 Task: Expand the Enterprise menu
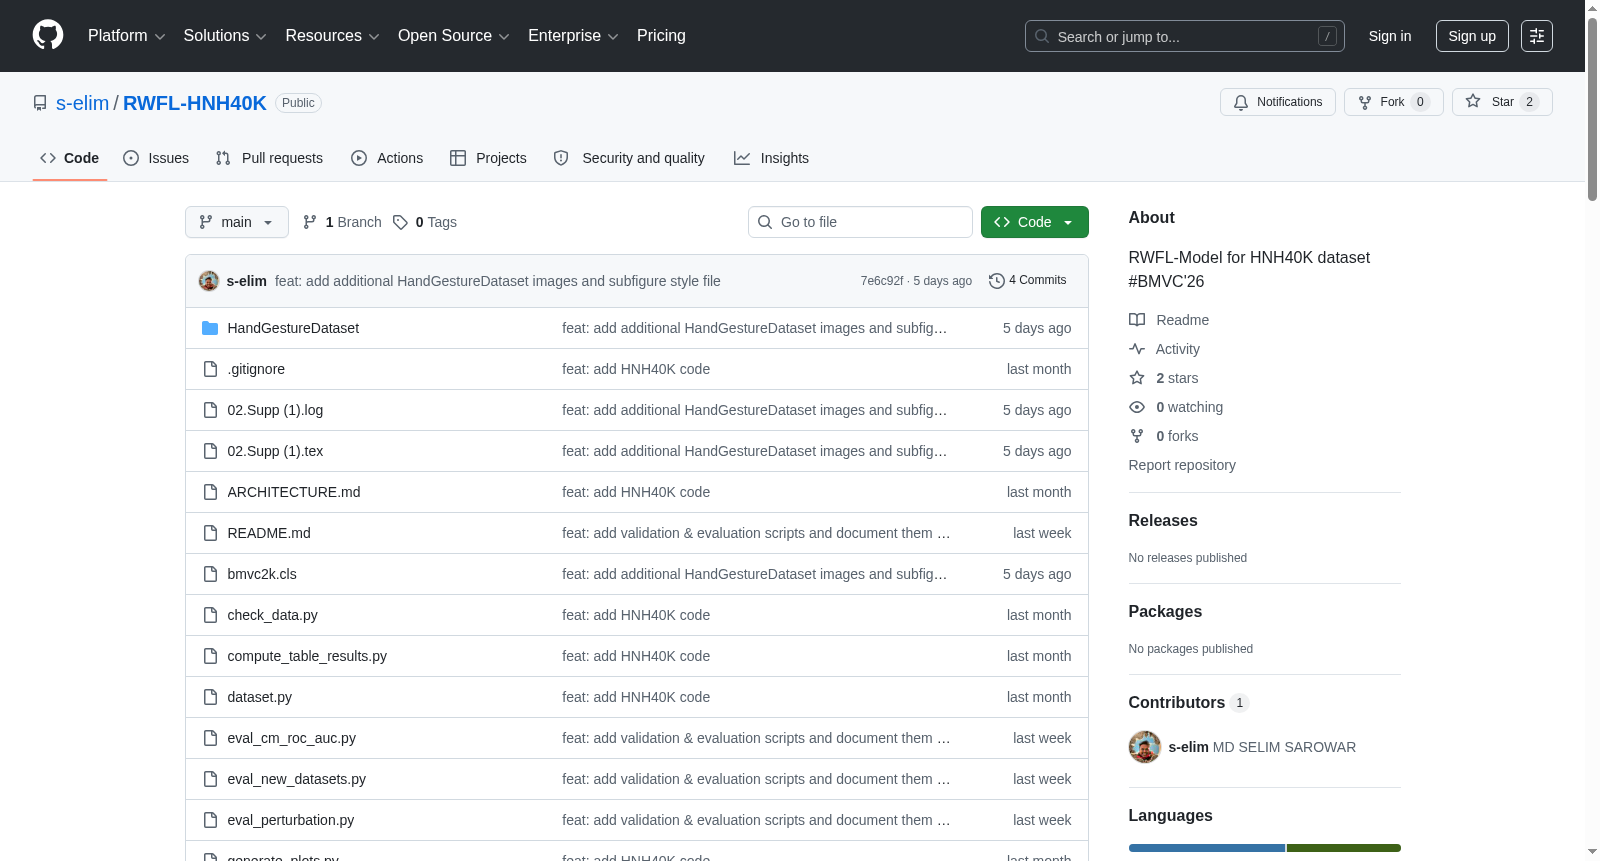pyautogui.click(x=573, y=36)
